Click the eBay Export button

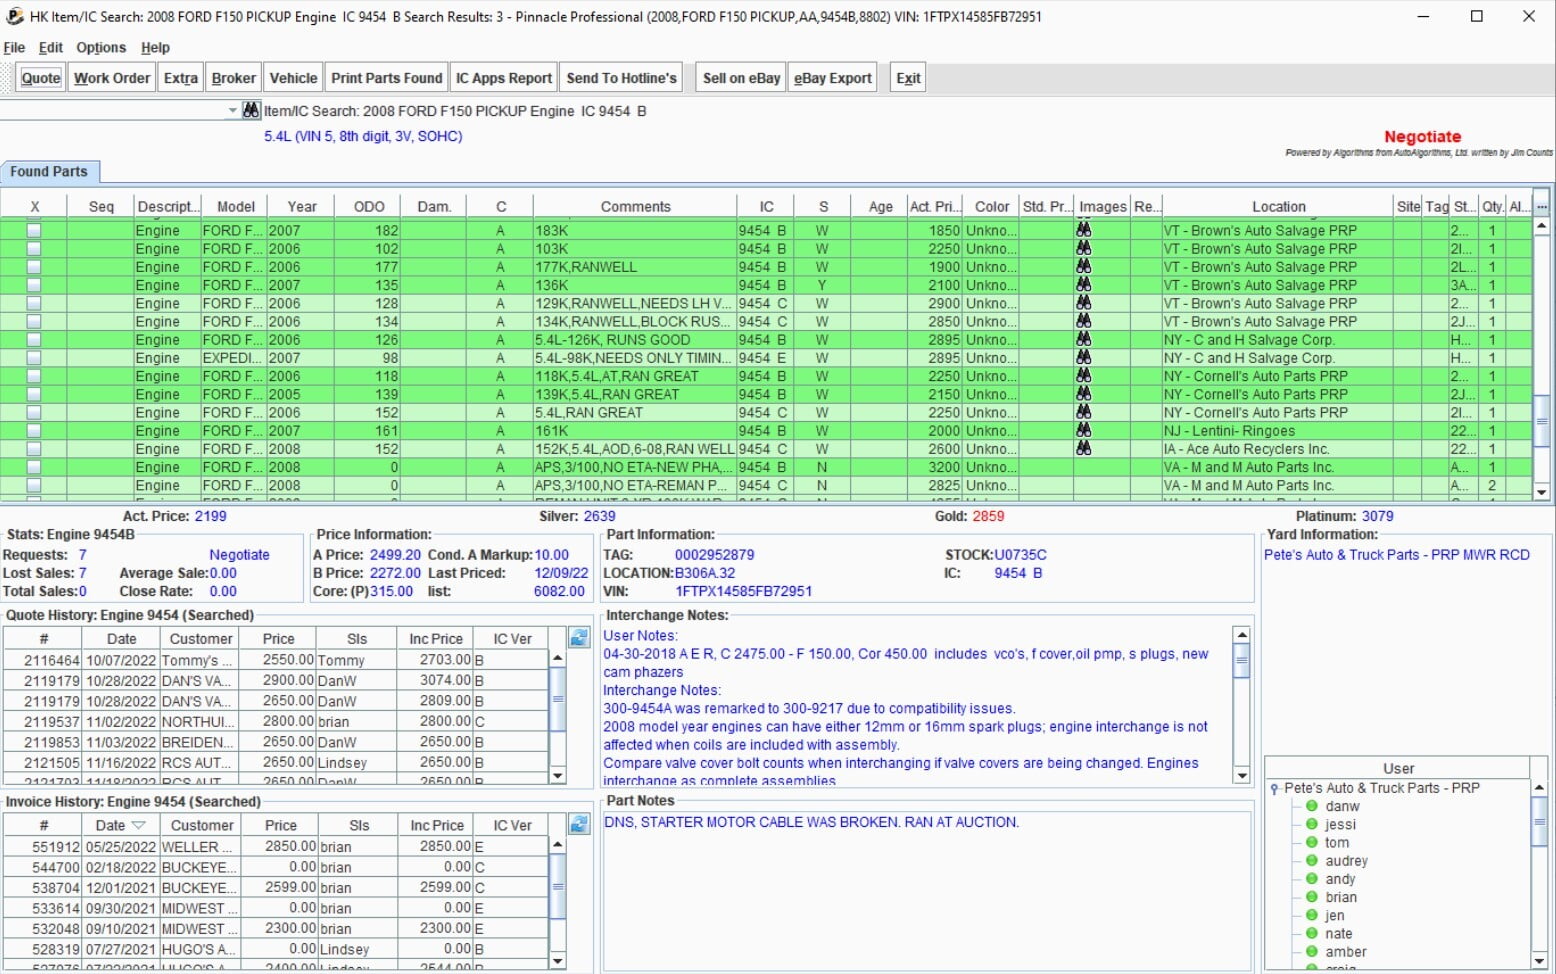[833, 78]
